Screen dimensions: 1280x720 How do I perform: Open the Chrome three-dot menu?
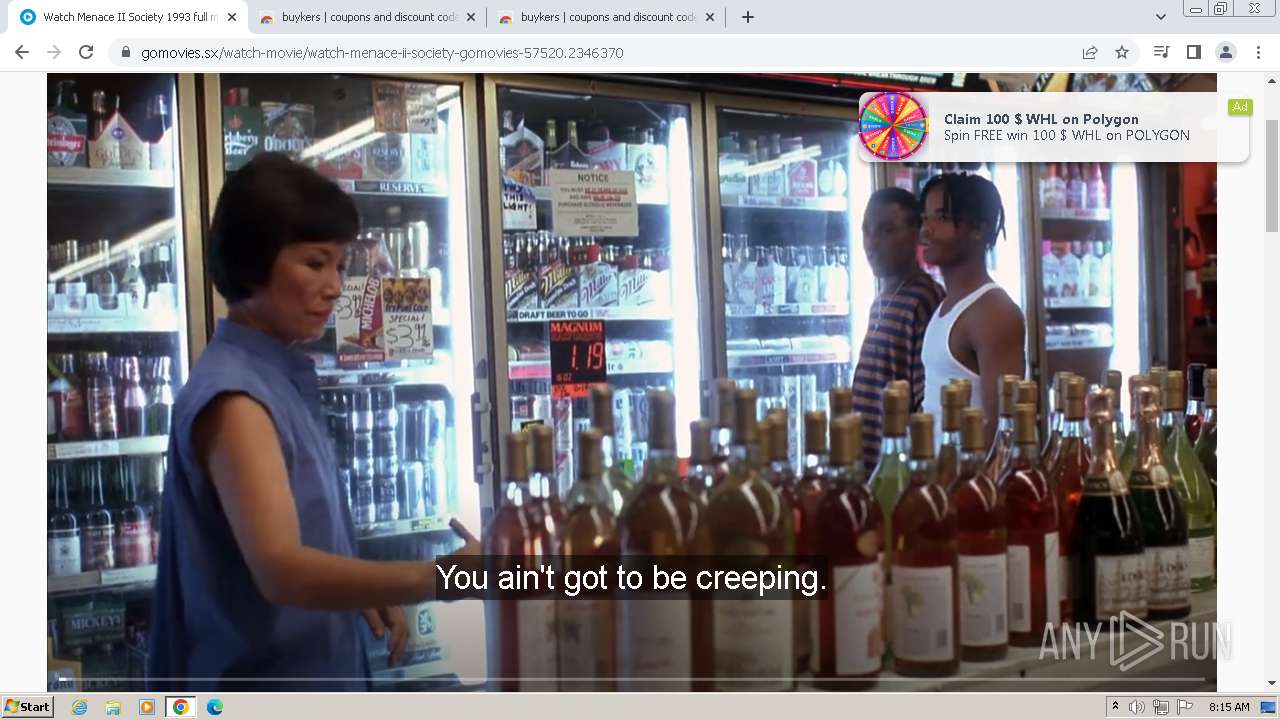(1258, 52)
